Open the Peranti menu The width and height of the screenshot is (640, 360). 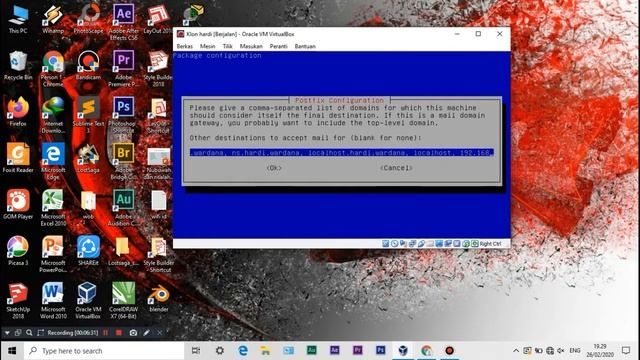tap(278, 46)
